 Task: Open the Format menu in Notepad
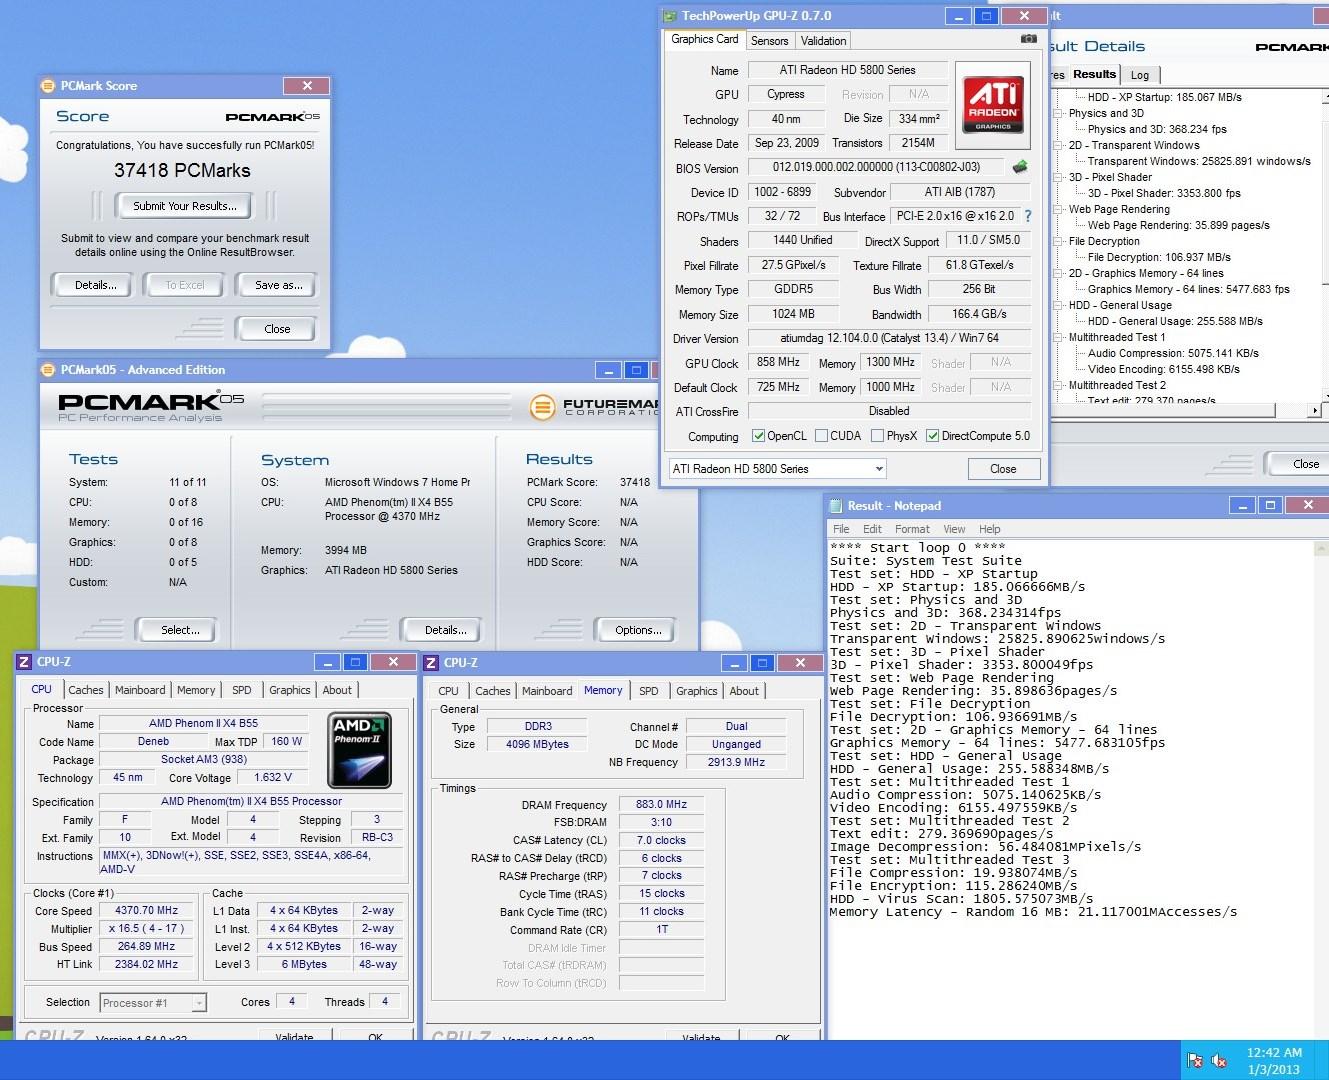912,529
